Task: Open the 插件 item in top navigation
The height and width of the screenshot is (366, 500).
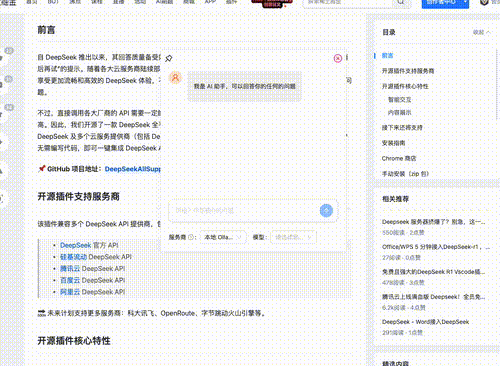Action: (x=231, y=2)
